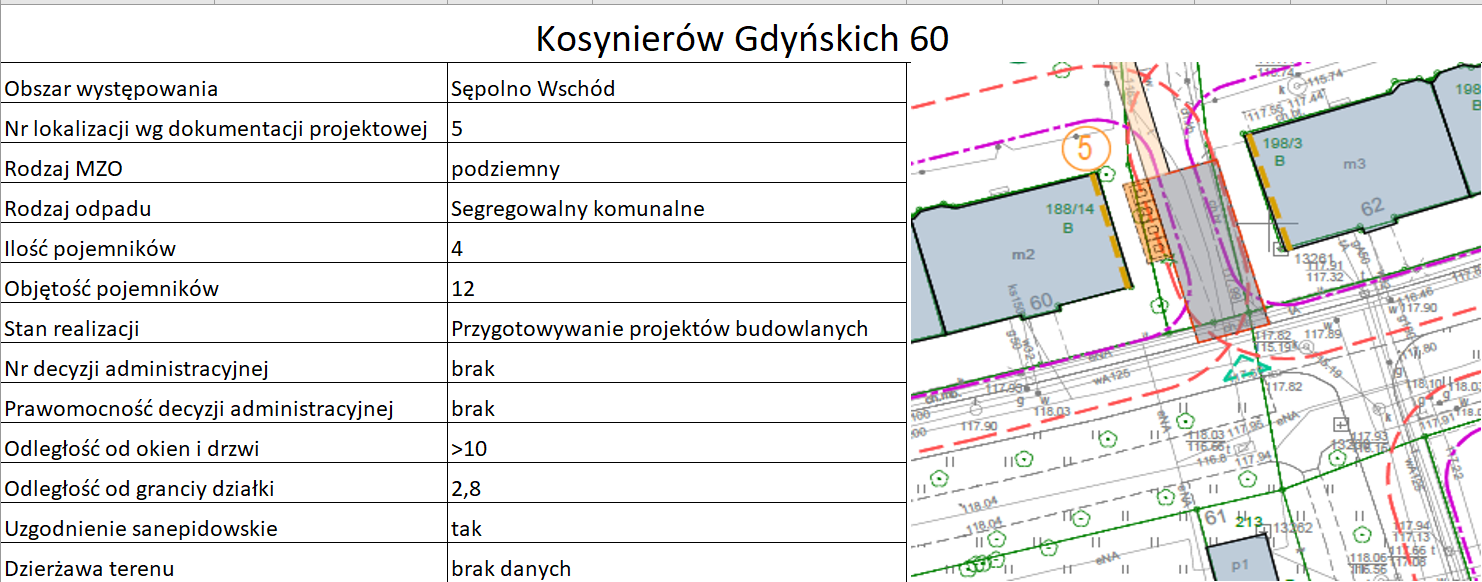Click the orange circled 5 map marker
The height and width of the screenshot is (582, 1482).
click(1086, 148)
